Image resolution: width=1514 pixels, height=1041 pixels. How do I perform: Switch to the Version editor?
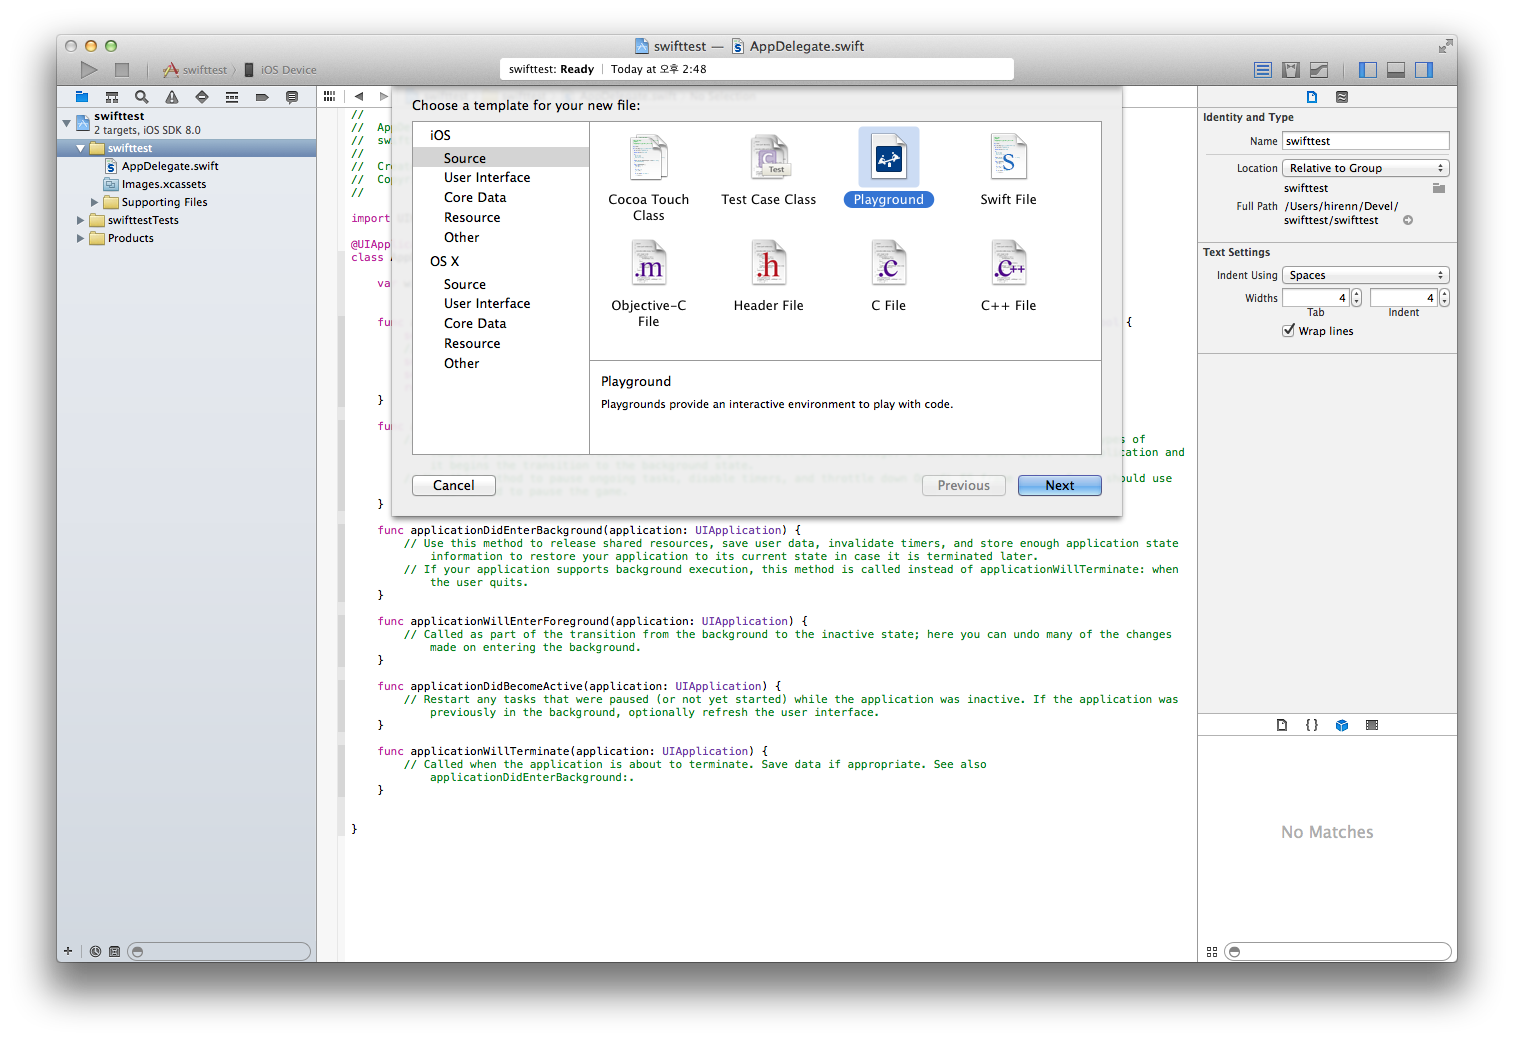[x=1319, y=70]
